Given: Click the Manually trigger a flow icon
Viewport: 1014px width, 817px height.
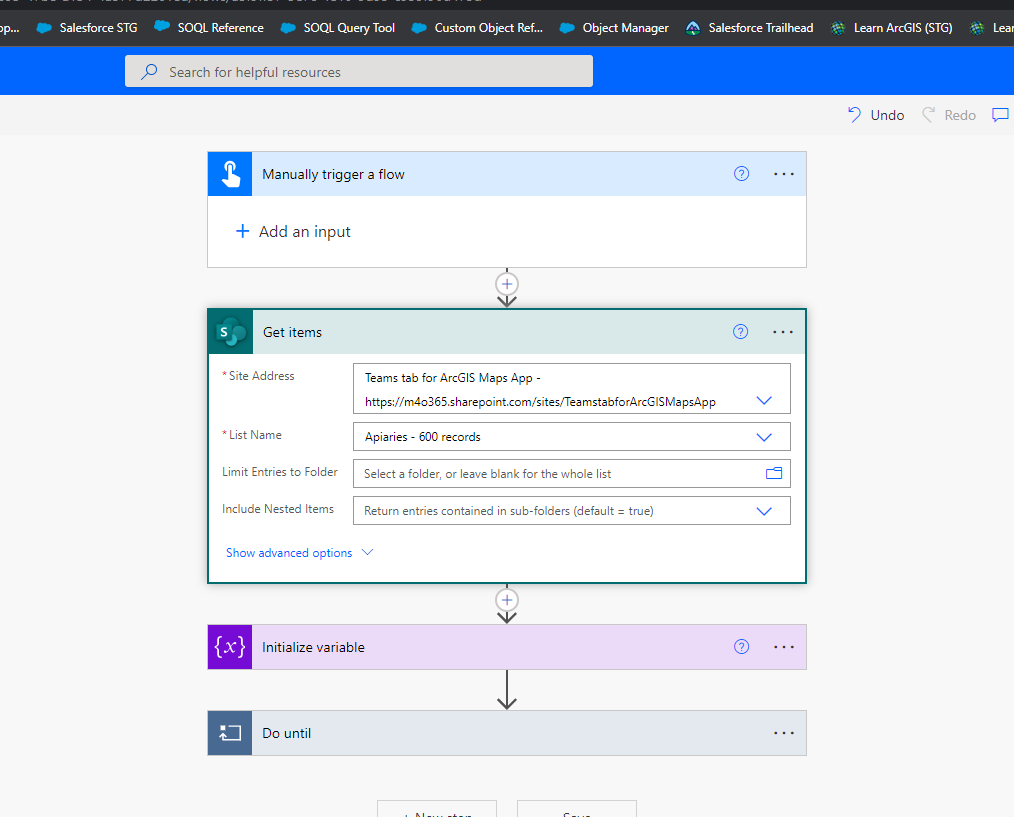Looking at the screenshot, I should [230, 174].
